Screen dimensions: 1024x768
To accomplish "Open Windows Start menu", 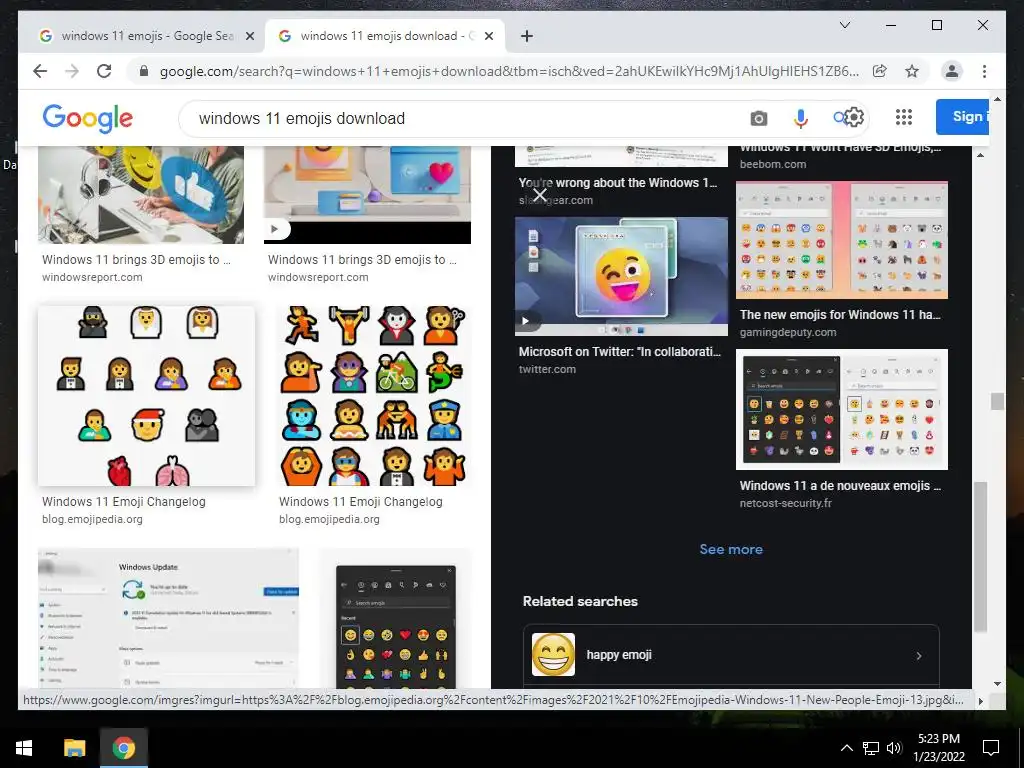I will coord(24,748).
